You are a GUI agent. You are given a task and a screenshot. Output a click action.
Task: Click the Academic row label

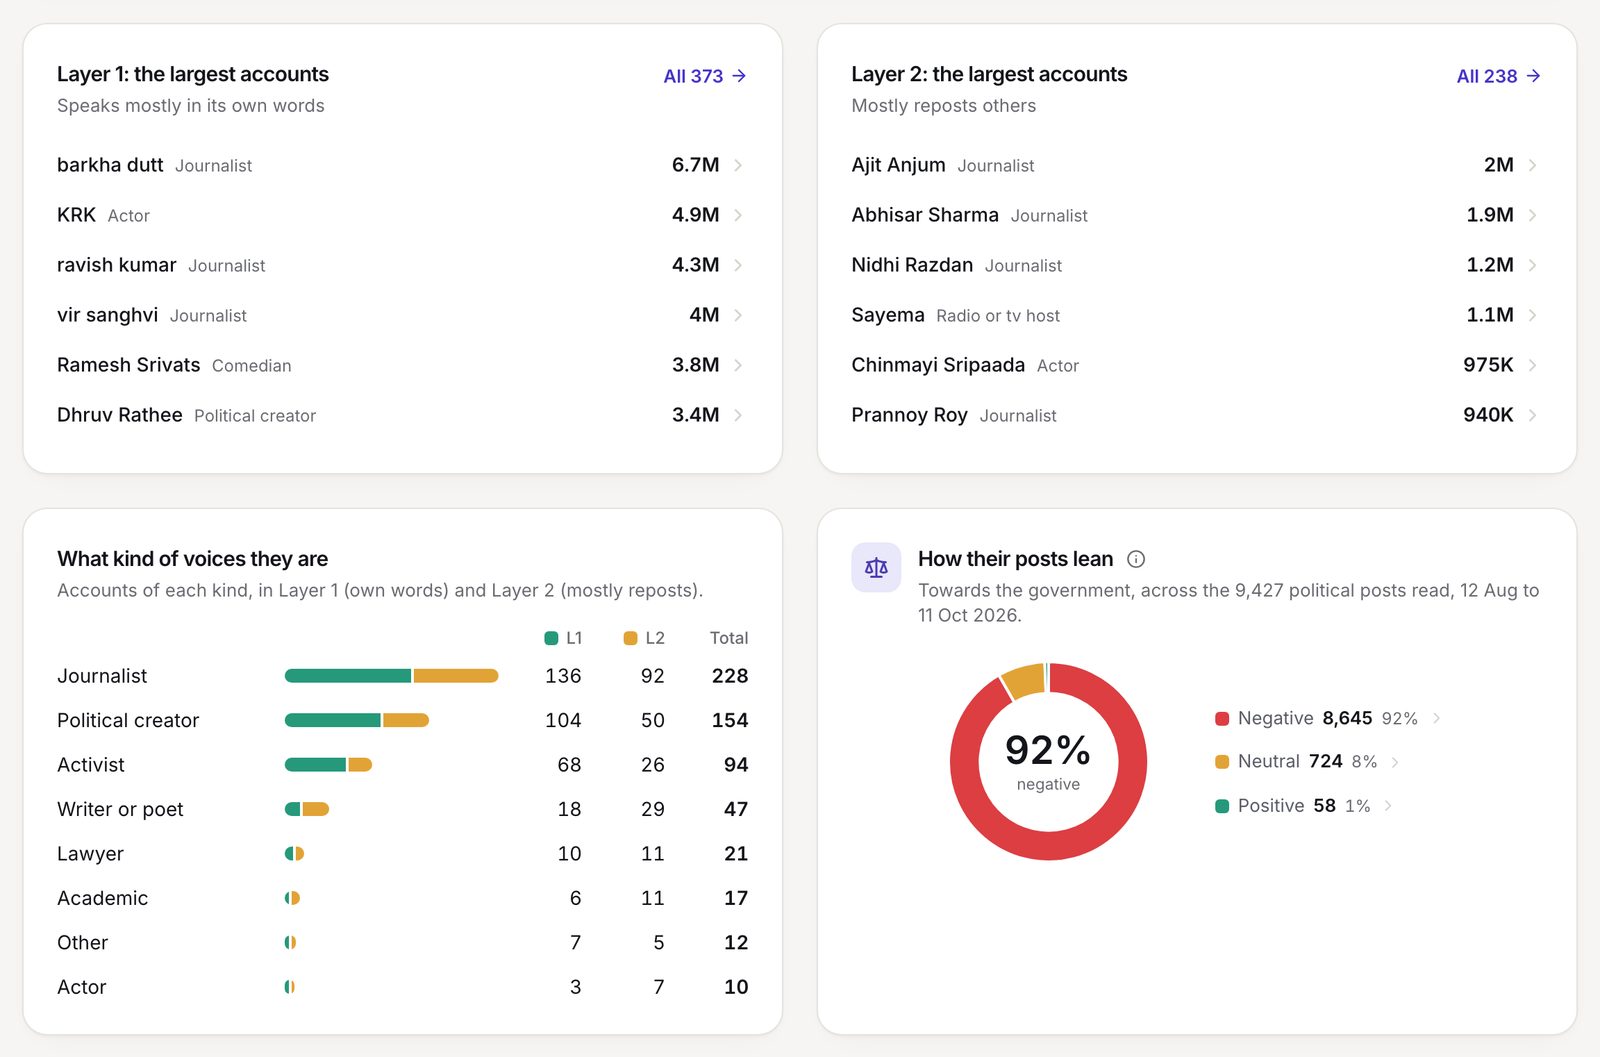[x=102, y=898]
